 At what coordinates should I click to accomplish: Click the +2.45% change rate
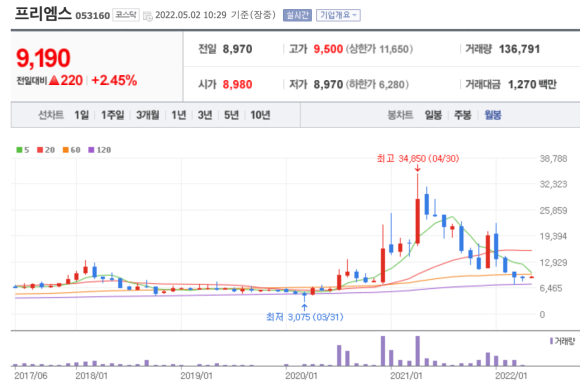point(114,80)
